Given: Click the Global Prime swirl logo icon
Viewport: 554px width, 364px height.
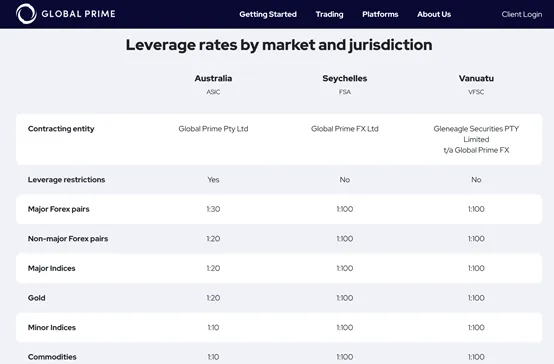Looking at the screenshot, I should [x=26, y=14].
